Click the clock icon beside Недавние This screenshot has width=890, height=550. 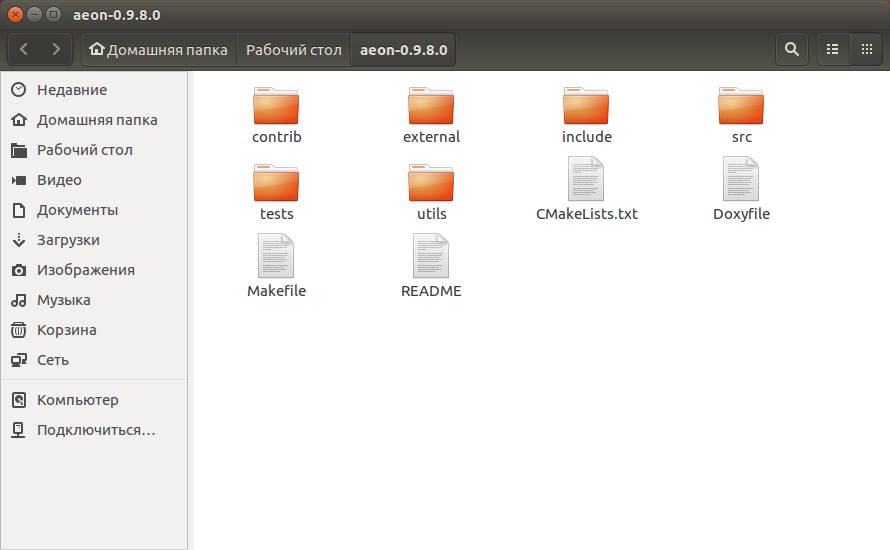point(19,90)
